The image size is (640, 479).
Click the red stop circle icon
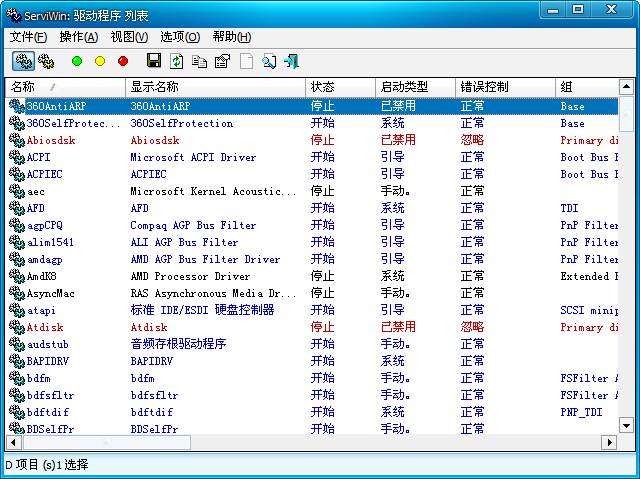123,61
